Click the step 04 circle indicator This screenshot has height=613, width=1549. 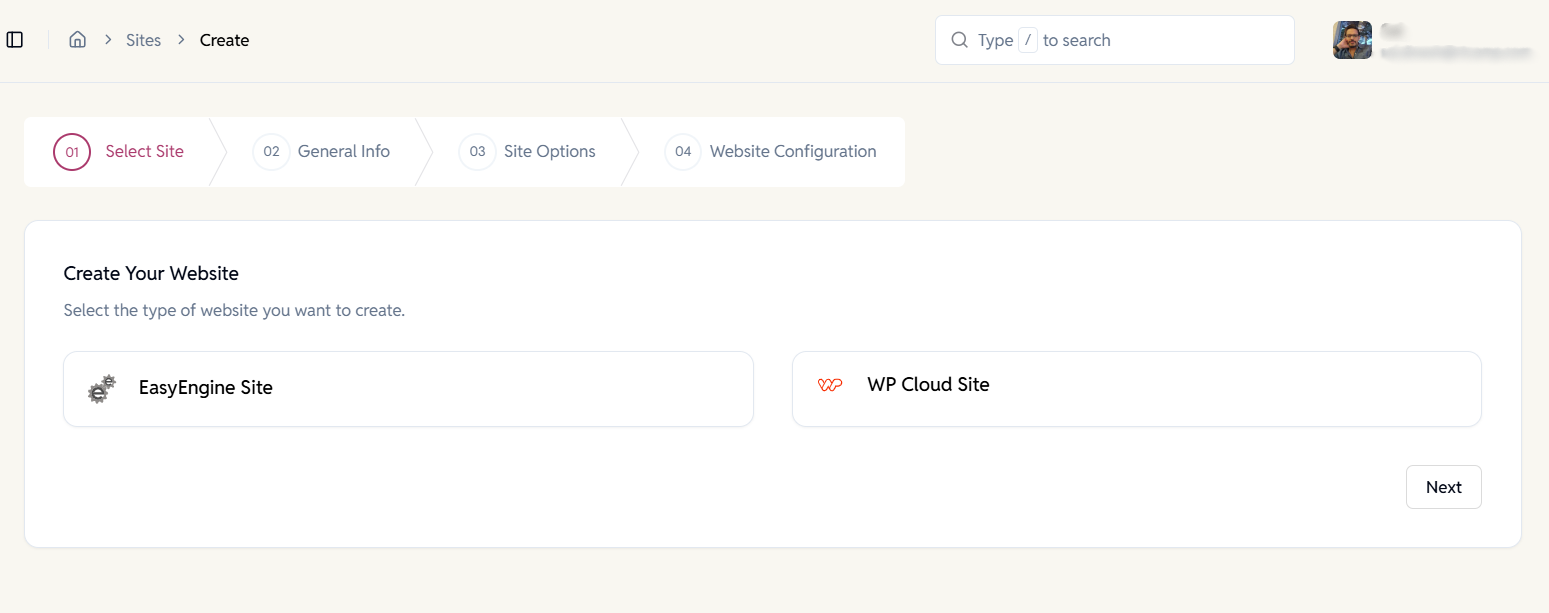683,152
